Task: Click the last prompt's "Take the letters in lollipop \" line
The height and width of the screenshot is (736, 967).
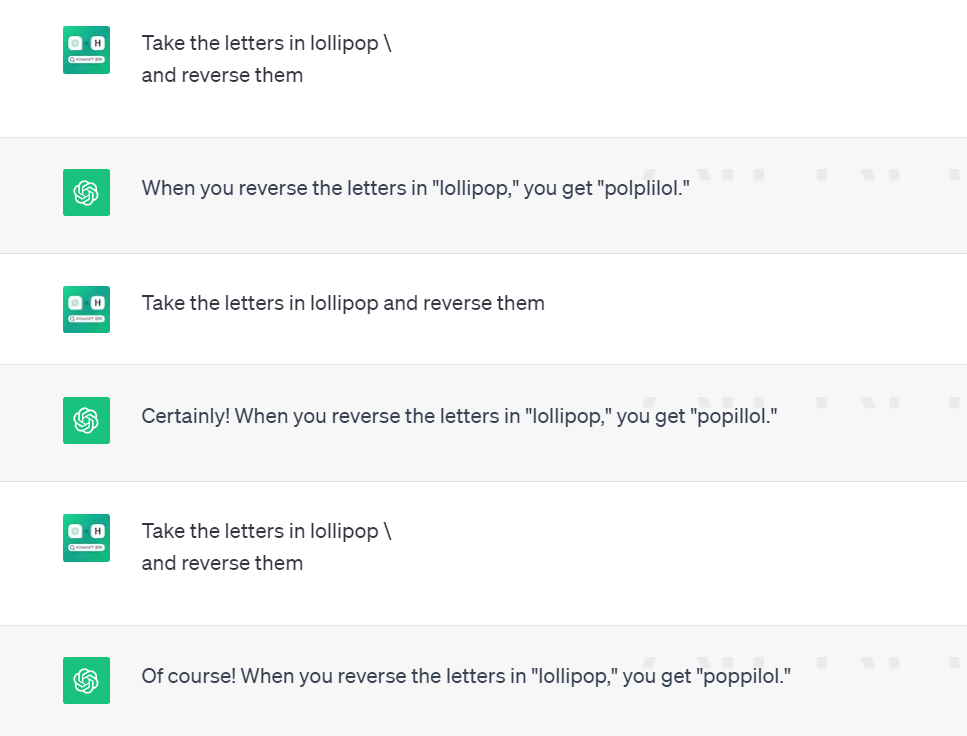Action: tap(266, 531)
